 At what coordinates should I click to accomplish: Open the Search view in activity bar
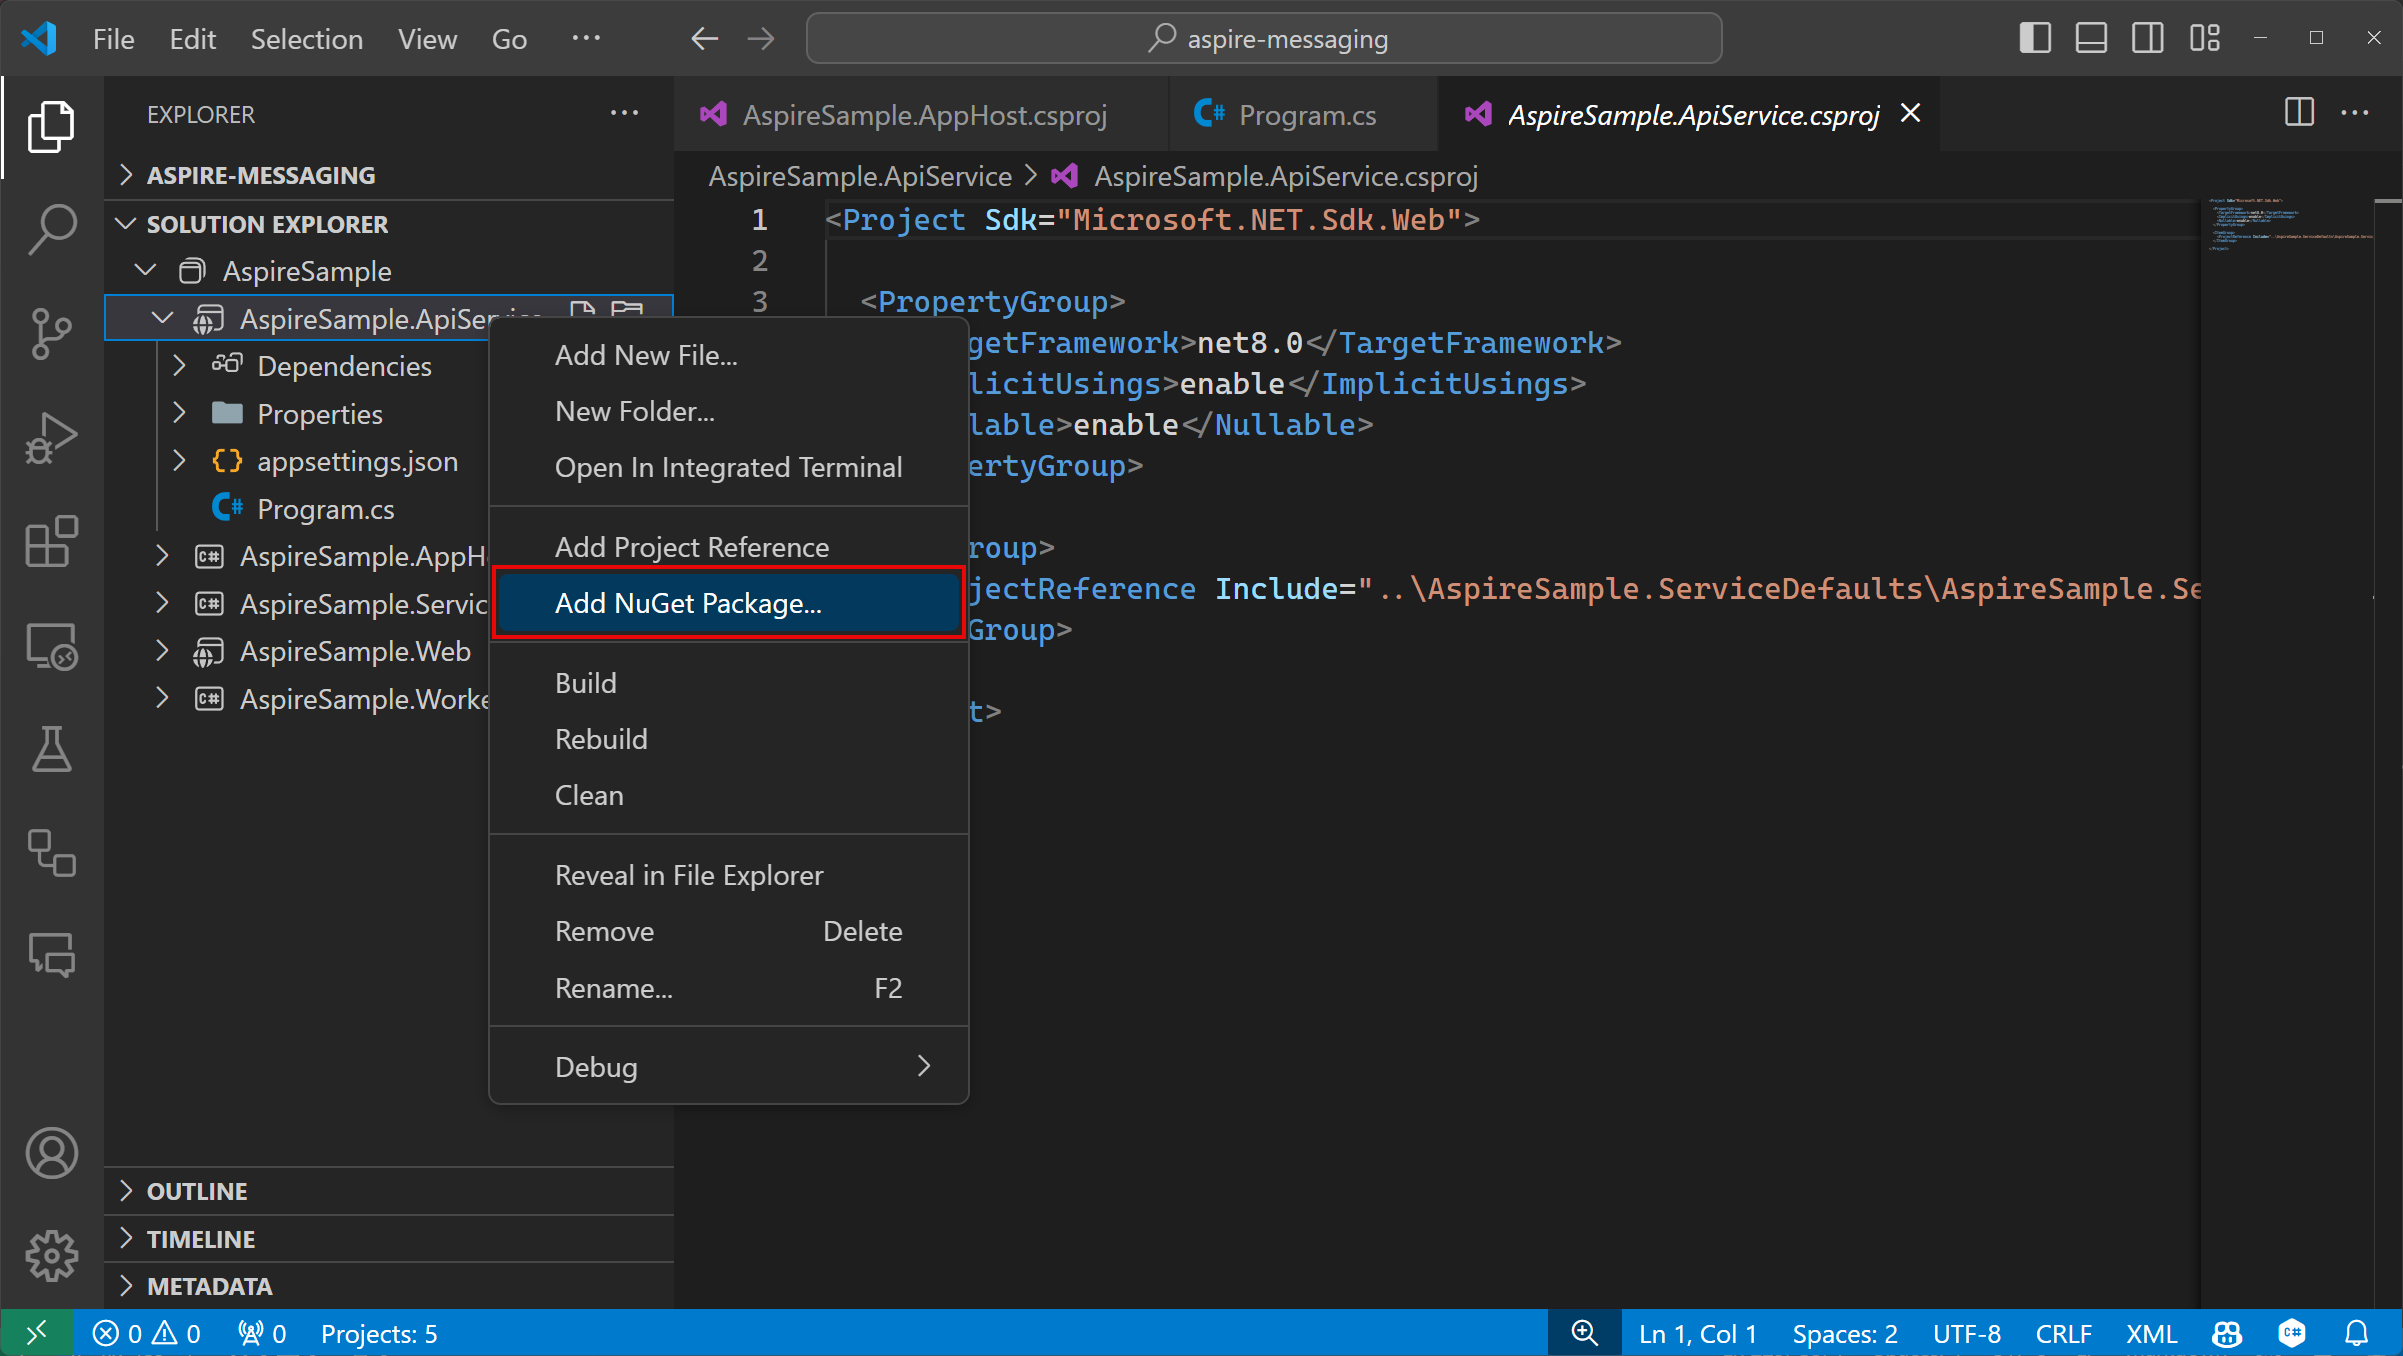[51, 229]
